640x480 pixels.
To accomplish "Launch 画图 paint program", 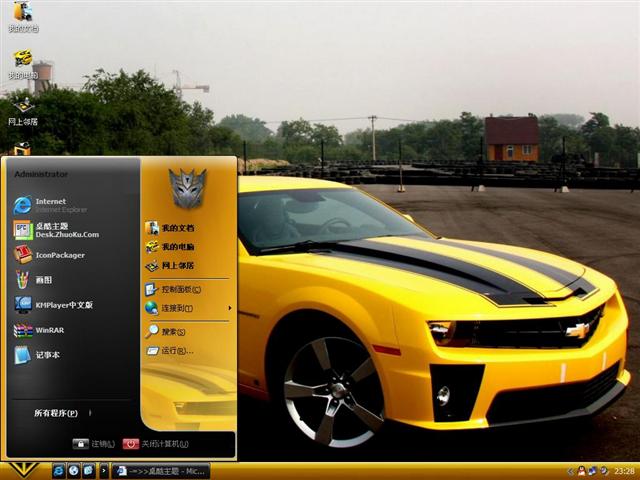I will pos(33,280).
